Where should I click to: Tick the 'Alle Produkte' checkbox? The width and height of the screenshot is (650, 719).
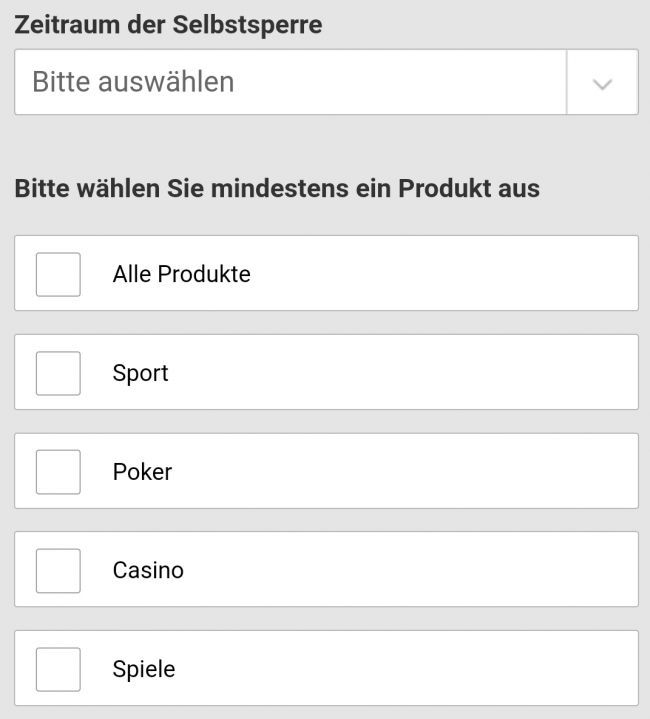pyautogui.click(x=58, y=274)
